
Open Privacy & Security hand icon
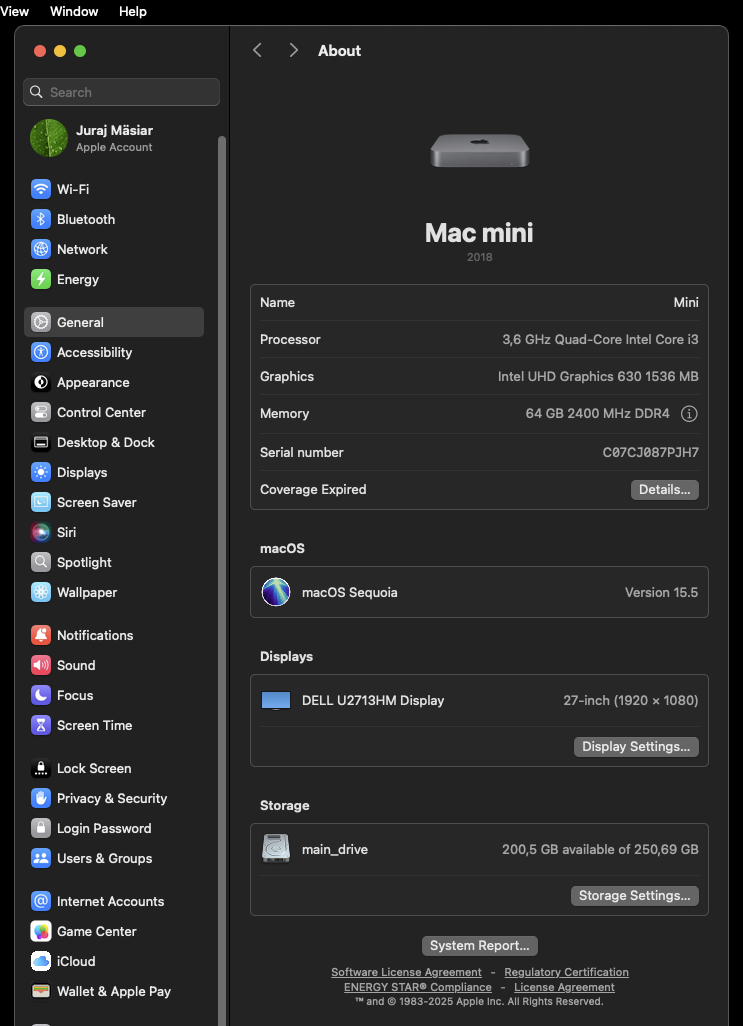41,798
